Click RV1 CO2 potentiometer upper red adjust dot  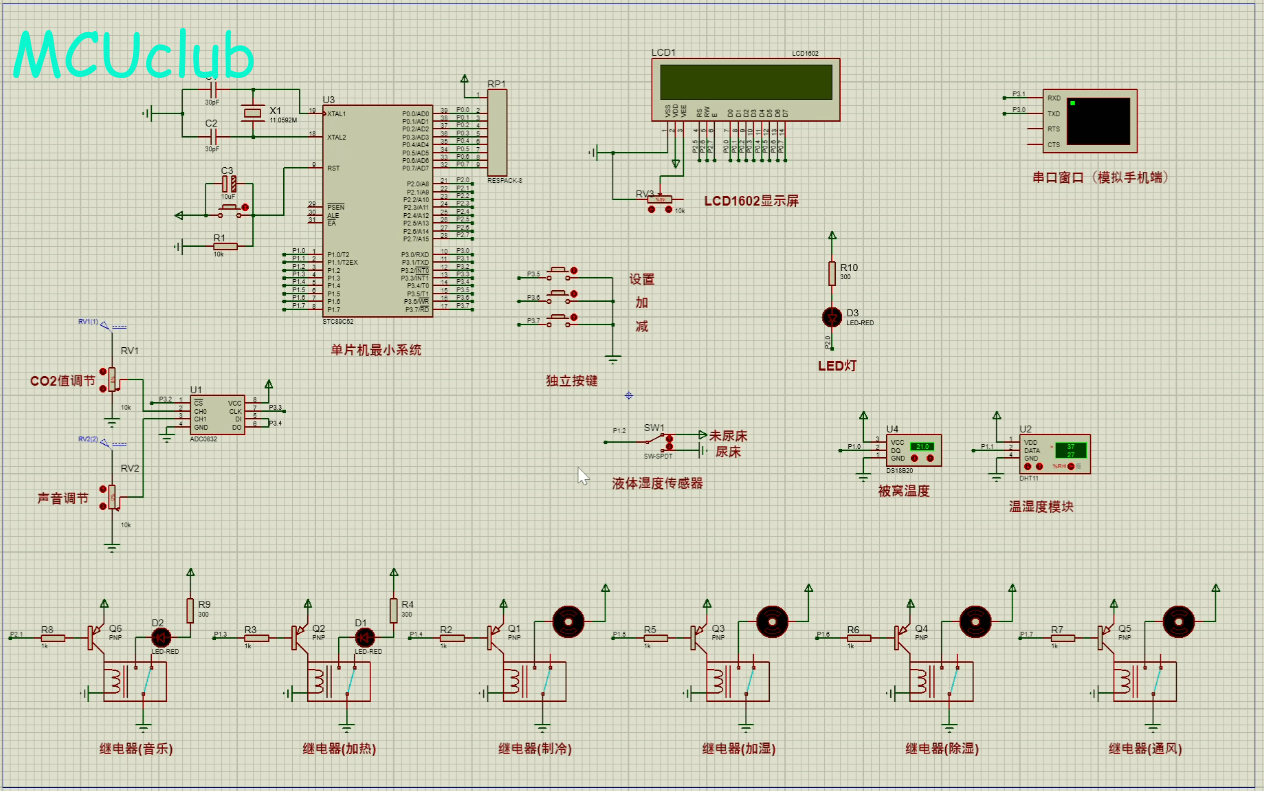pos(103,372)
